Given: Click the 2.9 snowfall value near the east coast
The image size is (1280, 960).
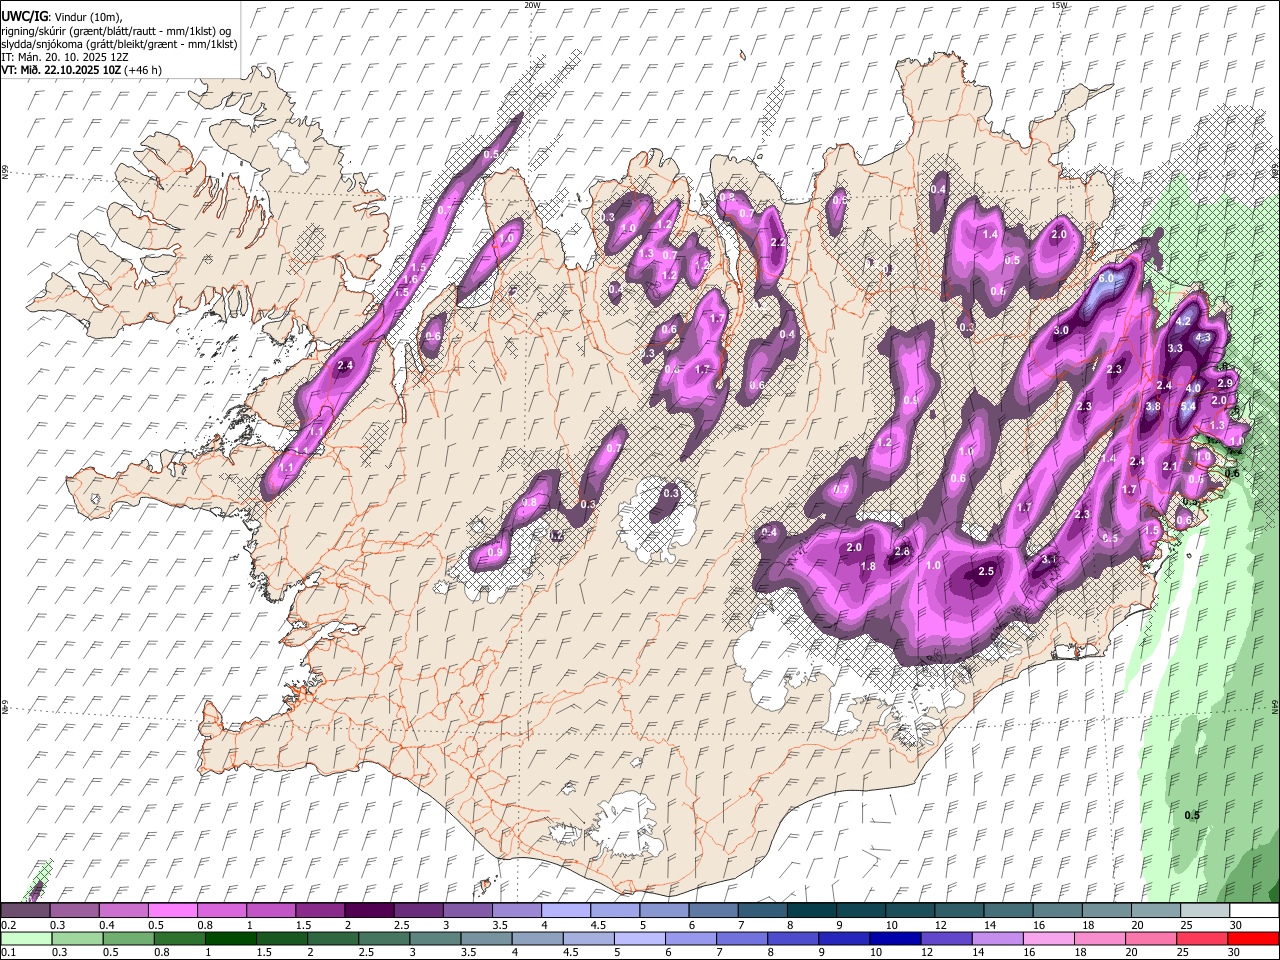Looking at the screenshot, I should pos(1226,383).
